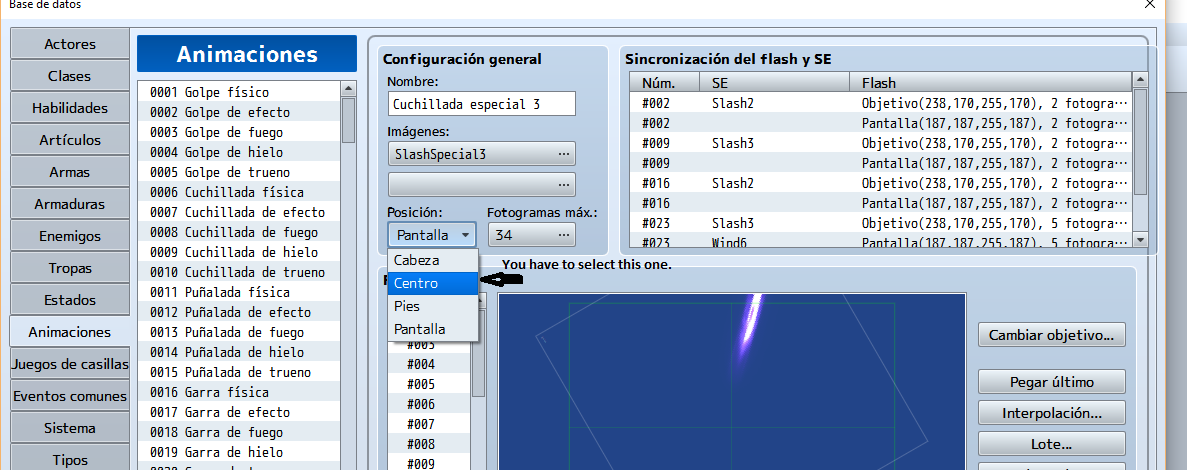Click the Pegar último button
The image size is (1187, 470).
1051,381
